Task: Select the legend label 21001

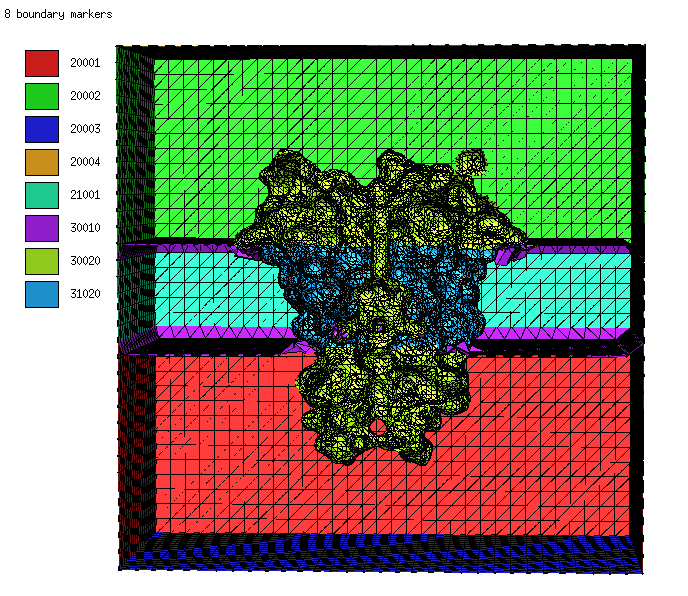Action: click(x=85, y=195)
